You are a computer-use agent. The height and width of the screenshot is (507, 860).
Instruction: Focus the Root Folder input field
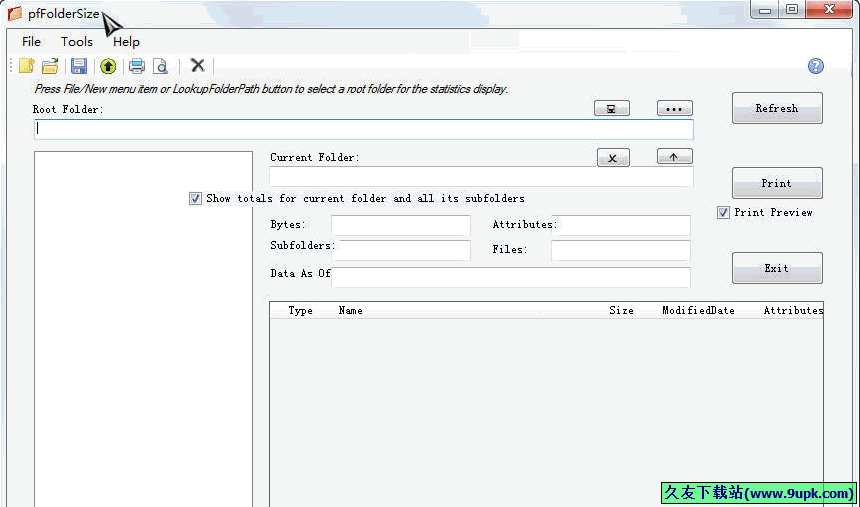click(364, 129)
